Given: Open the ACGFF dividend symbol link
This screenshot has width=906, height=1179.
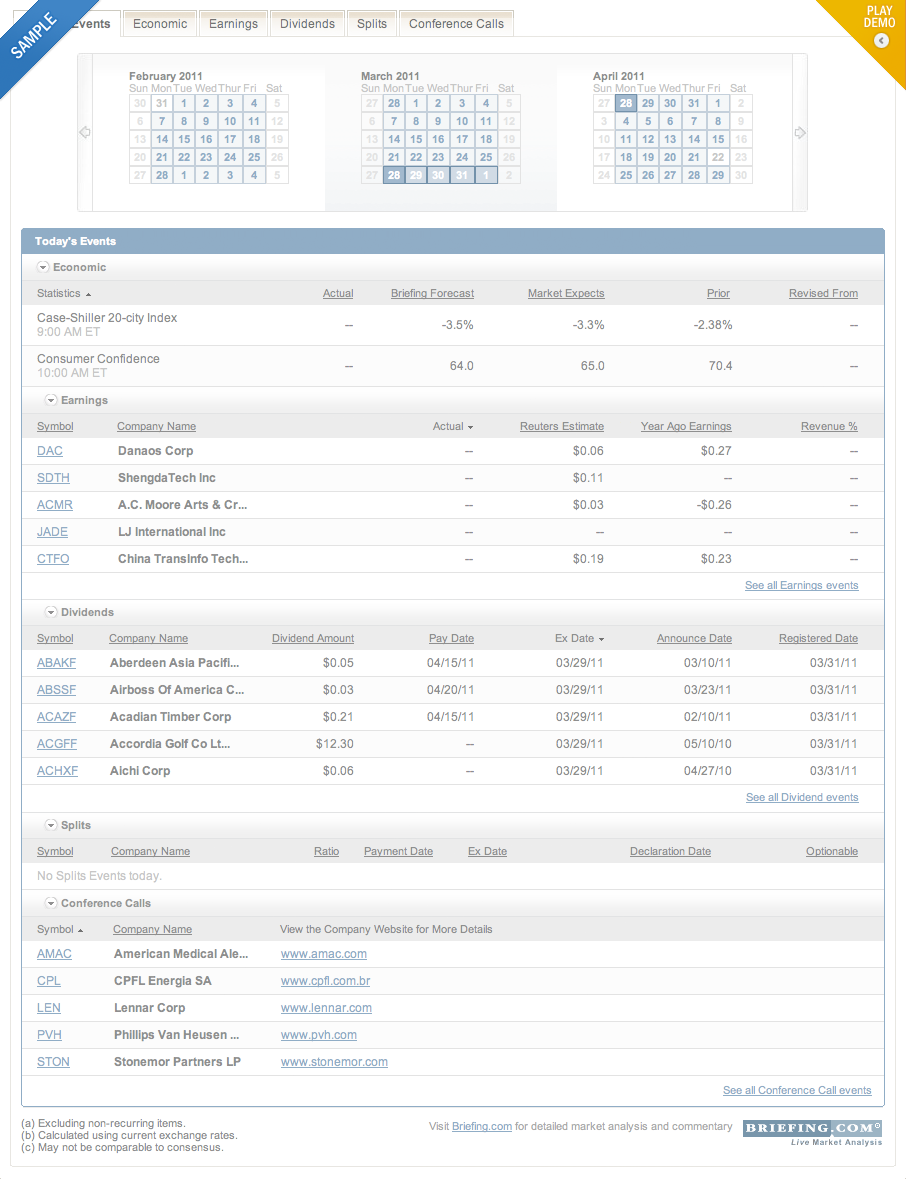Looking at the screenshot, I should point(57,744).
